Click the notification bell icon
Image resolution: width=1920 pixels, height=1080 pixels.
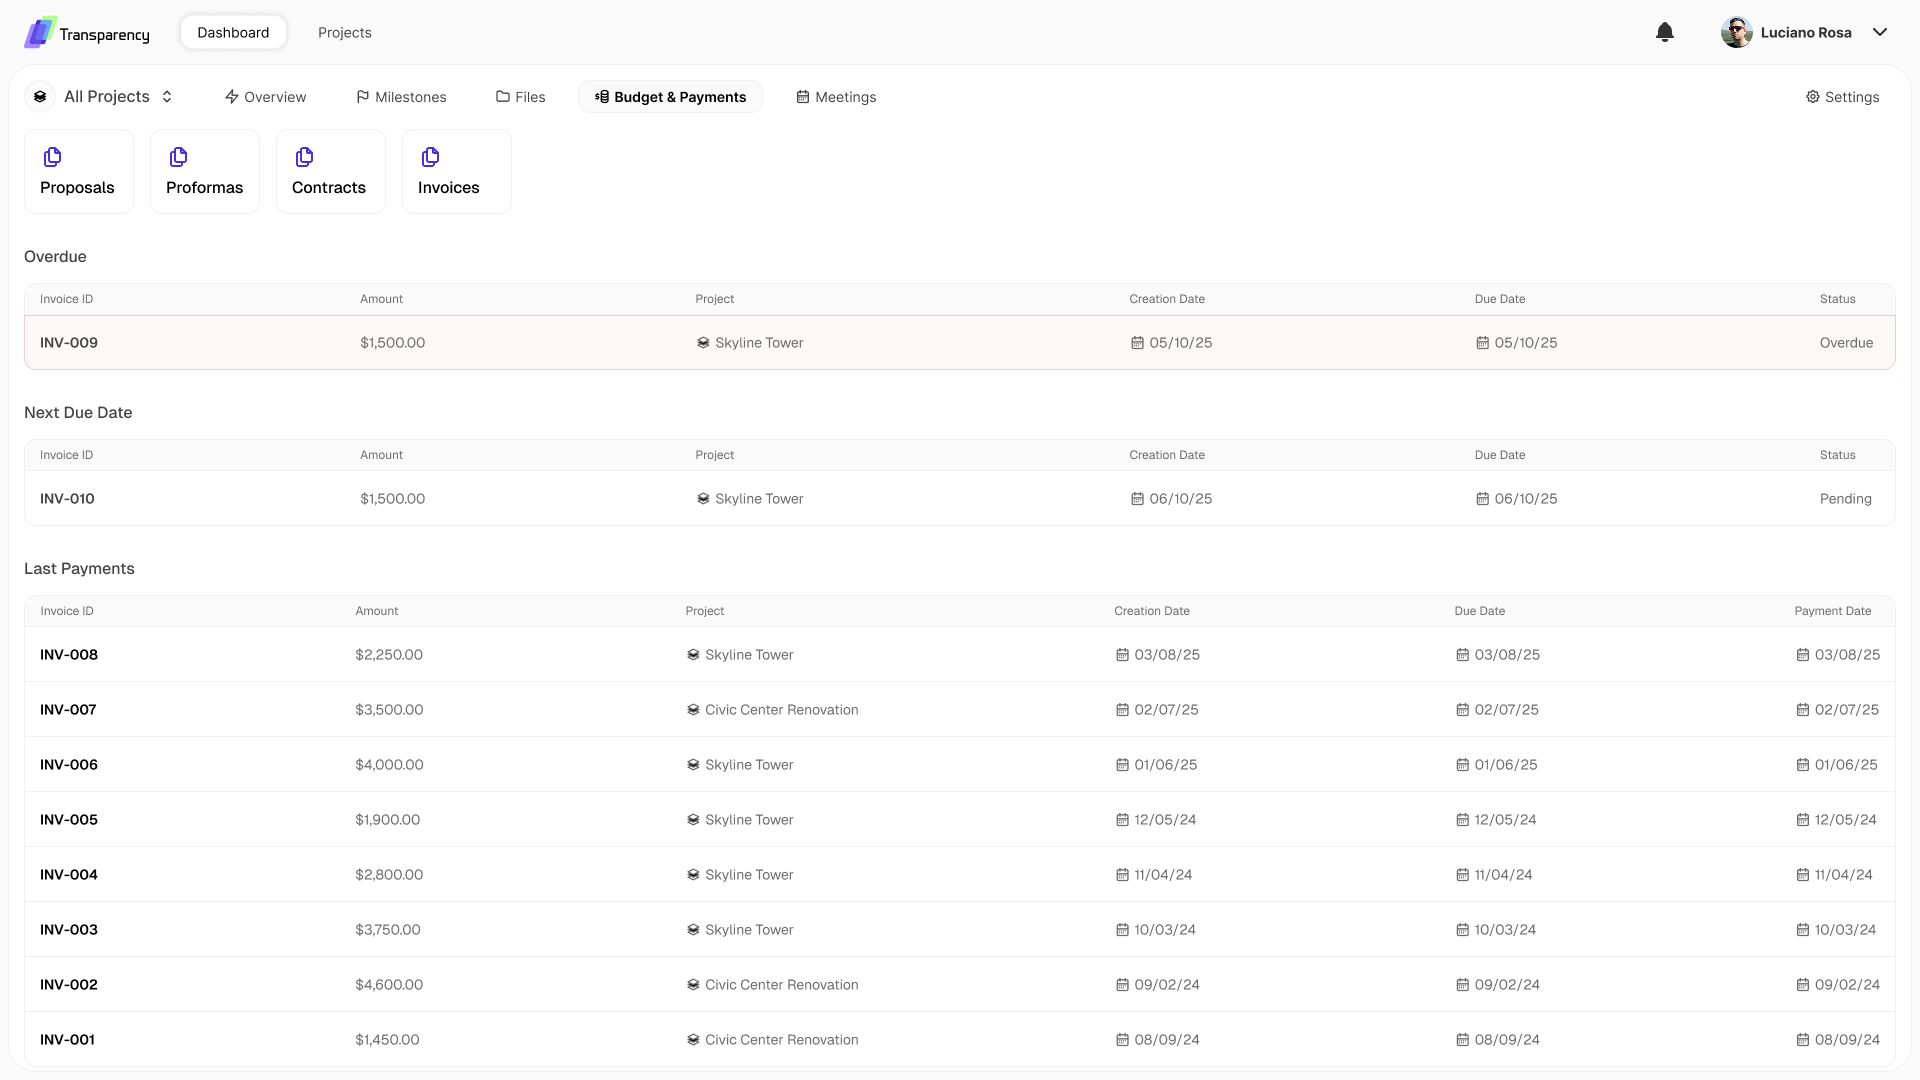1664,32
